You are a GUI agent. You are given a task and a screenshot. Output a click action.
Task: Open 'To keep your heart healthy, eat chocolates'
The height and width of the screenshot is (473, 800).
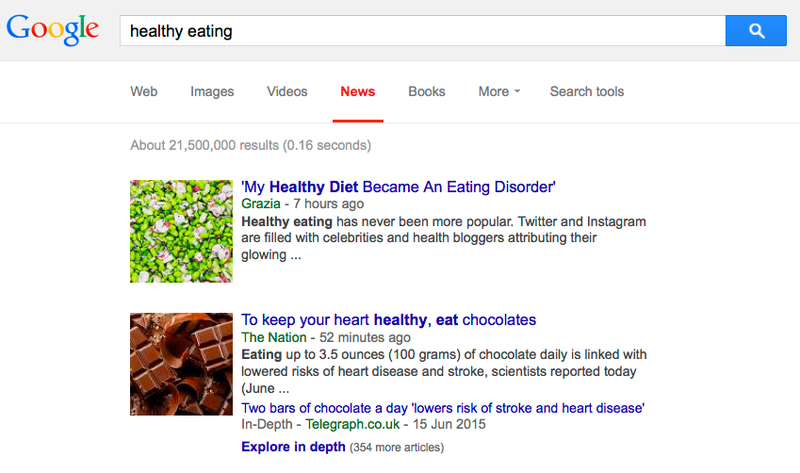pos(389,320)
